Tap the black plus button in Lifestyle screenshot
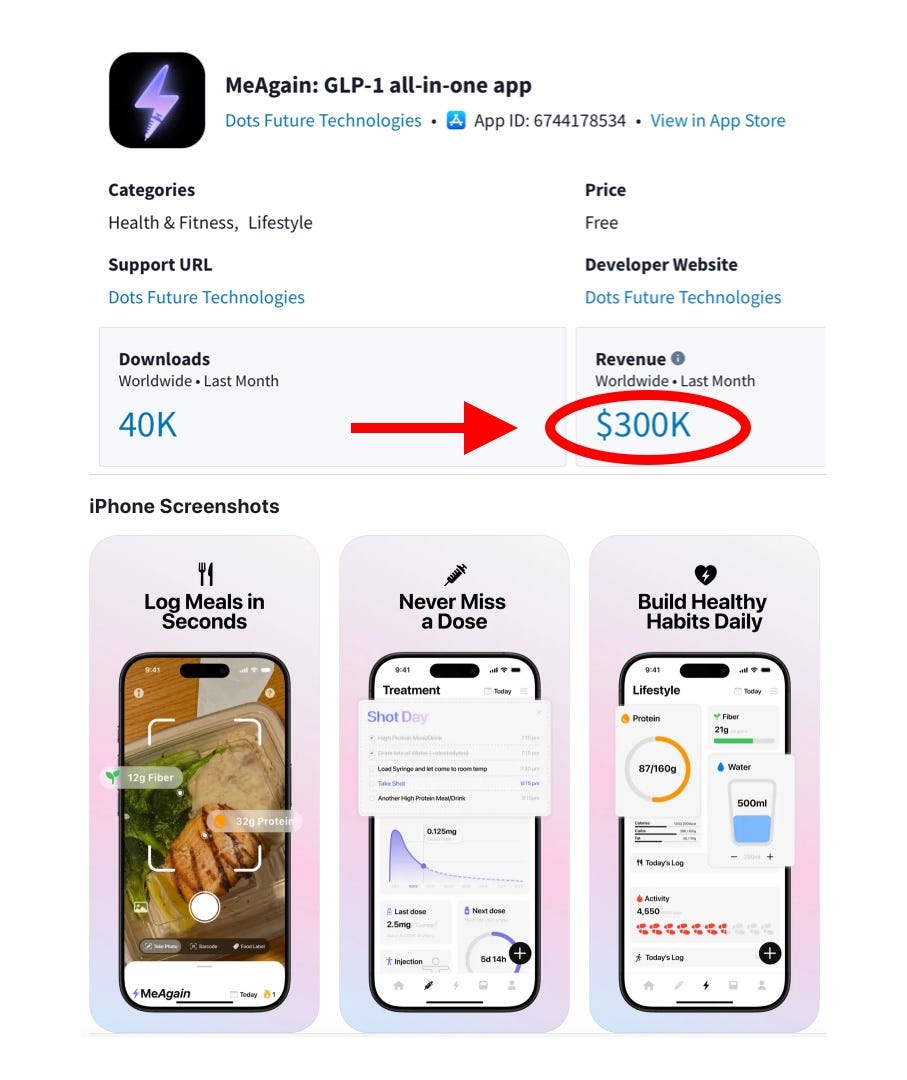907x1080 pixels. point(769,953)
